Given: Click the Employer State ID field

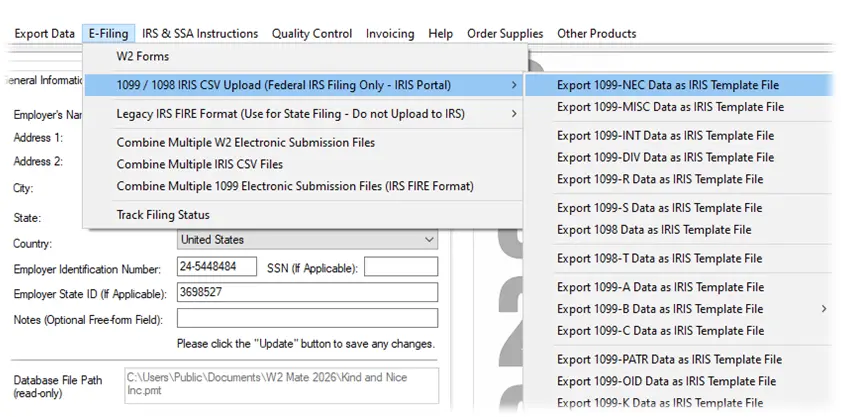Looking at the screenshot, I should pos(307,292).
